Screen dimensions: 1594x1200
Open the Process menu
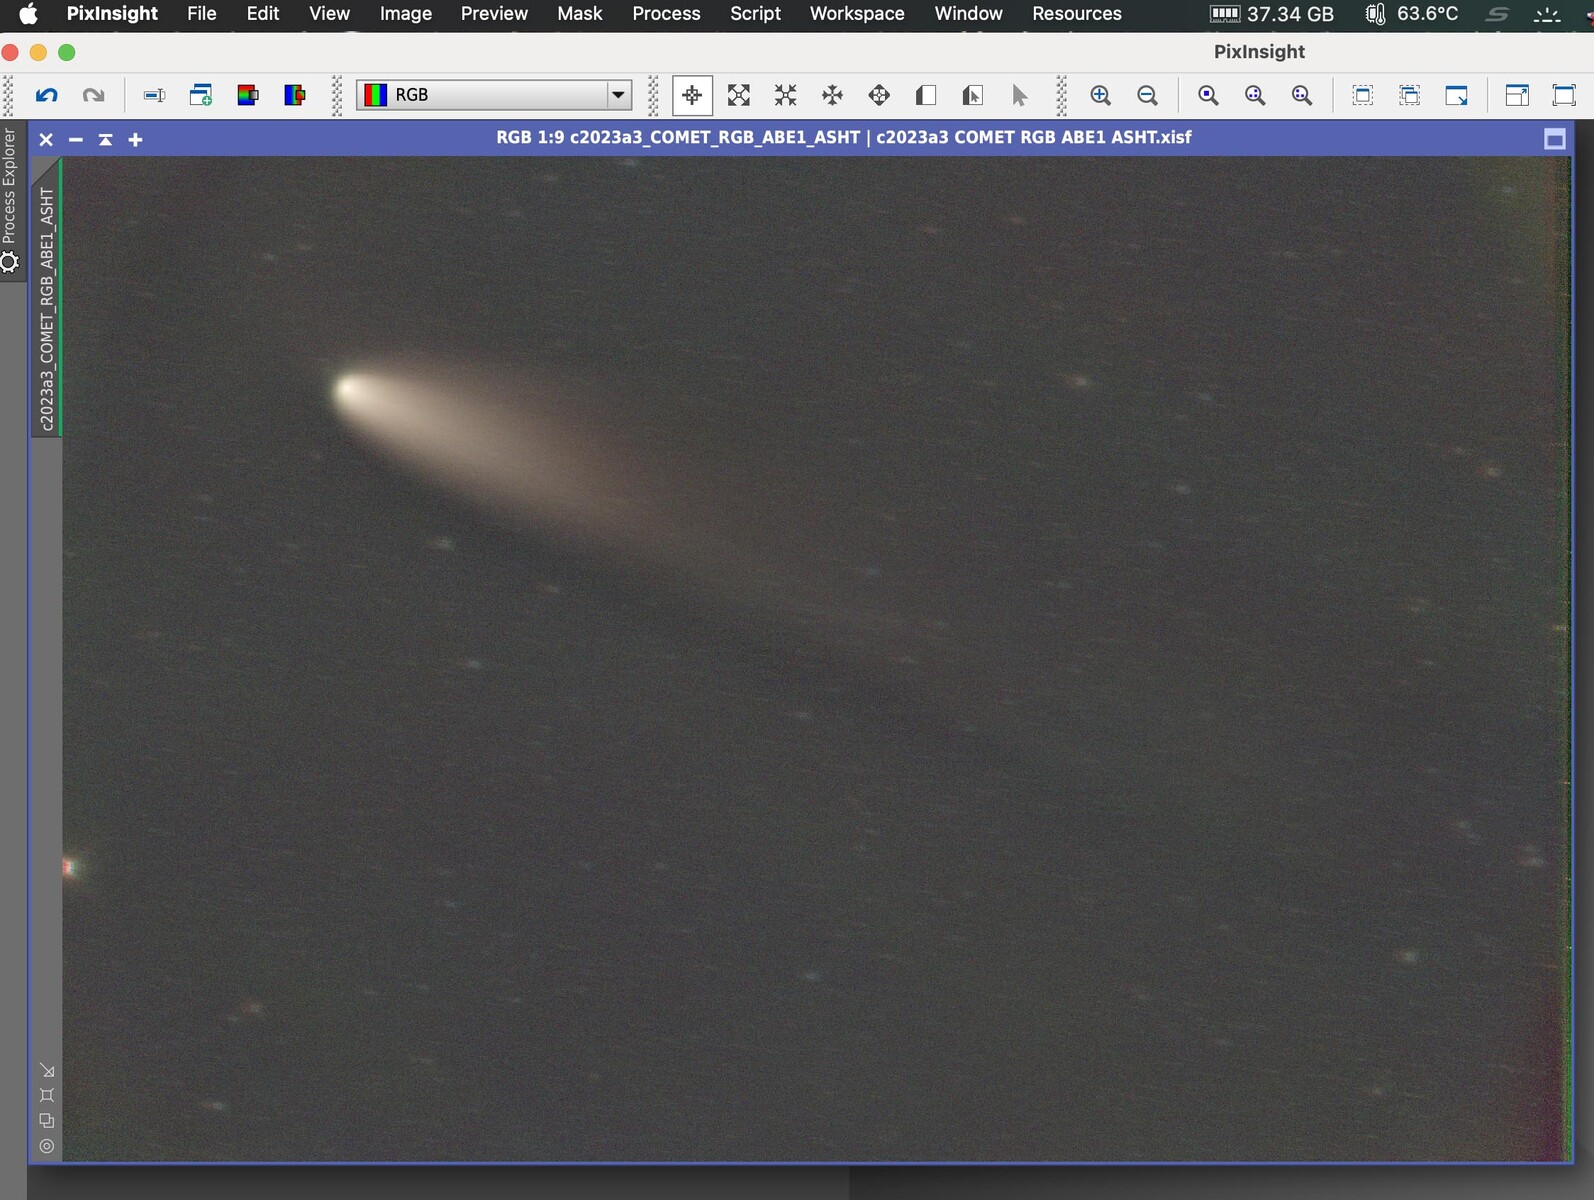pos(666,14)
